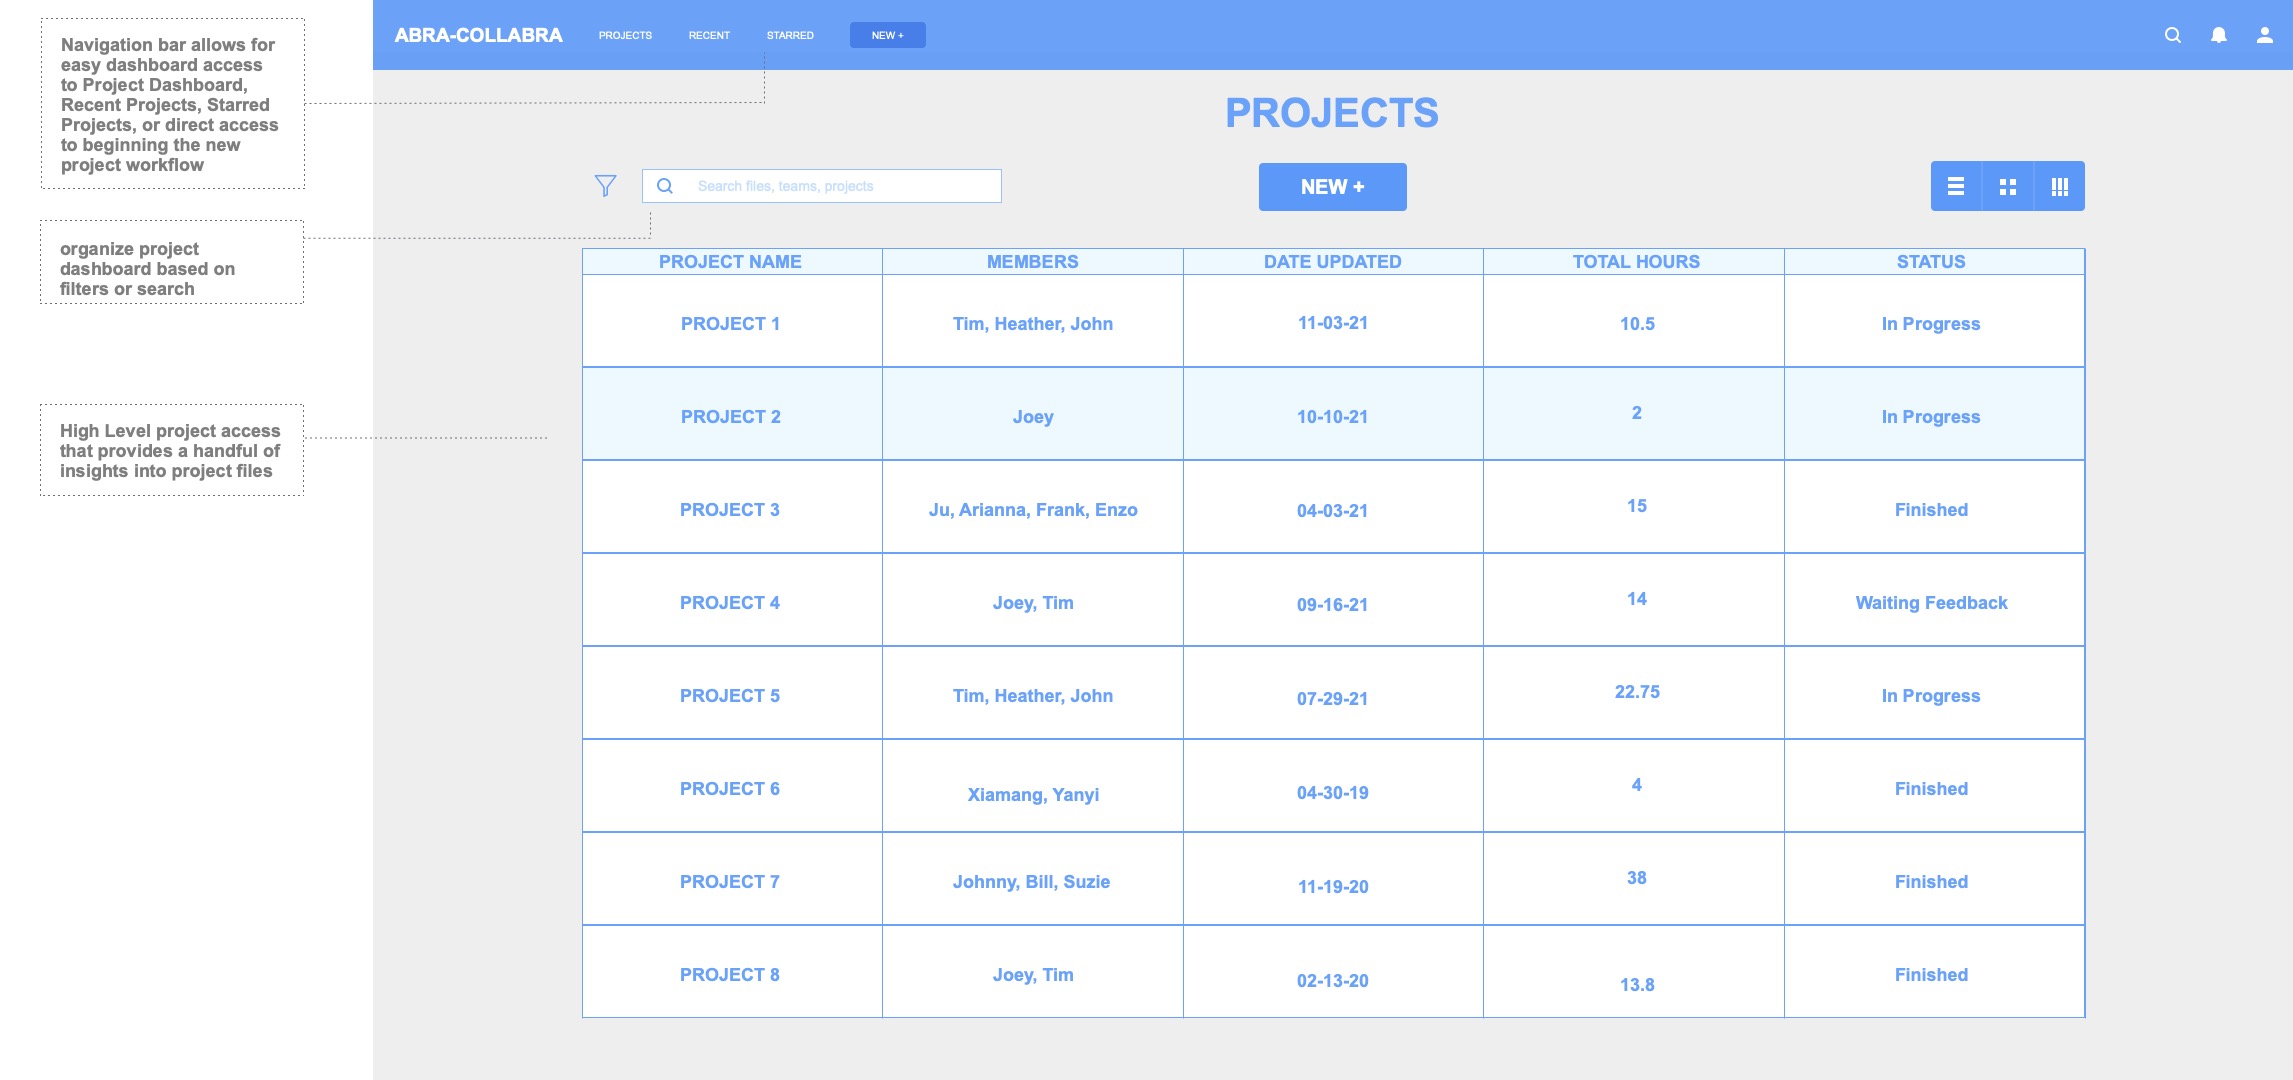Open notifications bell icon
Viewport: 2293px width, 1080px height.
[x=2218, y=35]
